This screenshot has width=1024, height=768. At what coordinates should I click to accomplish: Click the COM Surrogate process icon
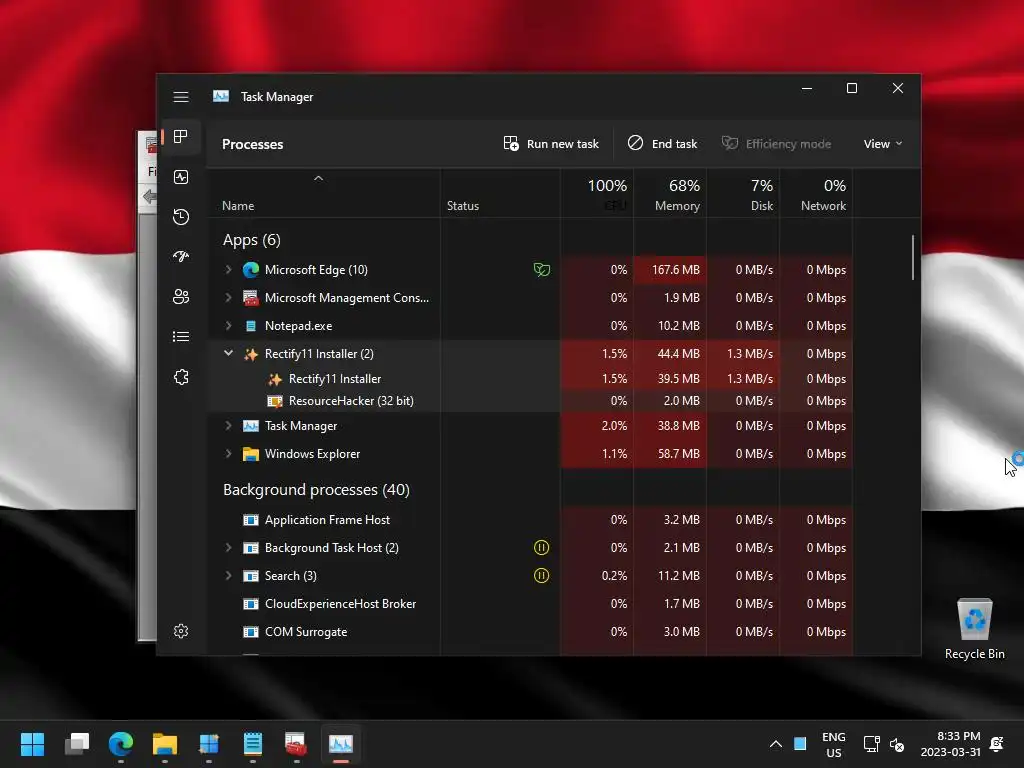point(251,632)
